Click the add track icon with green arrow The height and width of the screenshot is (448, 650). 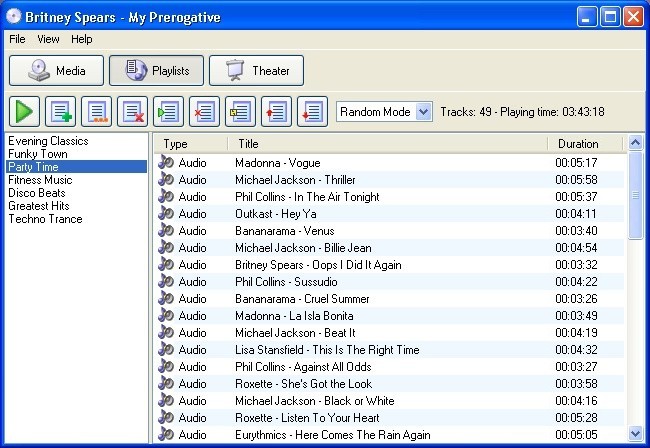click(169, 111)
